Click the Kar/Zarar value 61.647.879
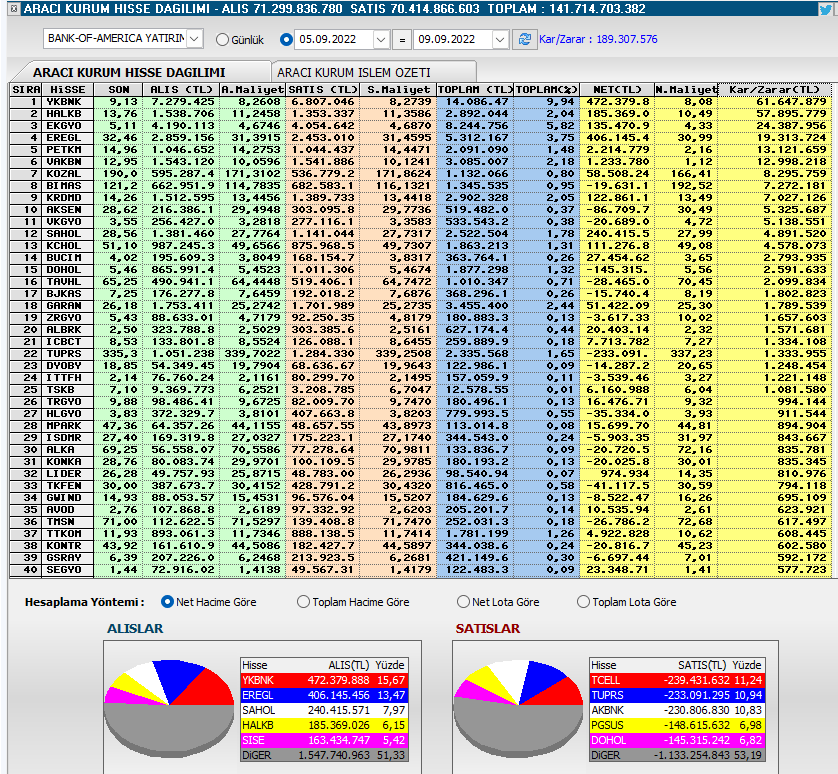 click(791, 102)
